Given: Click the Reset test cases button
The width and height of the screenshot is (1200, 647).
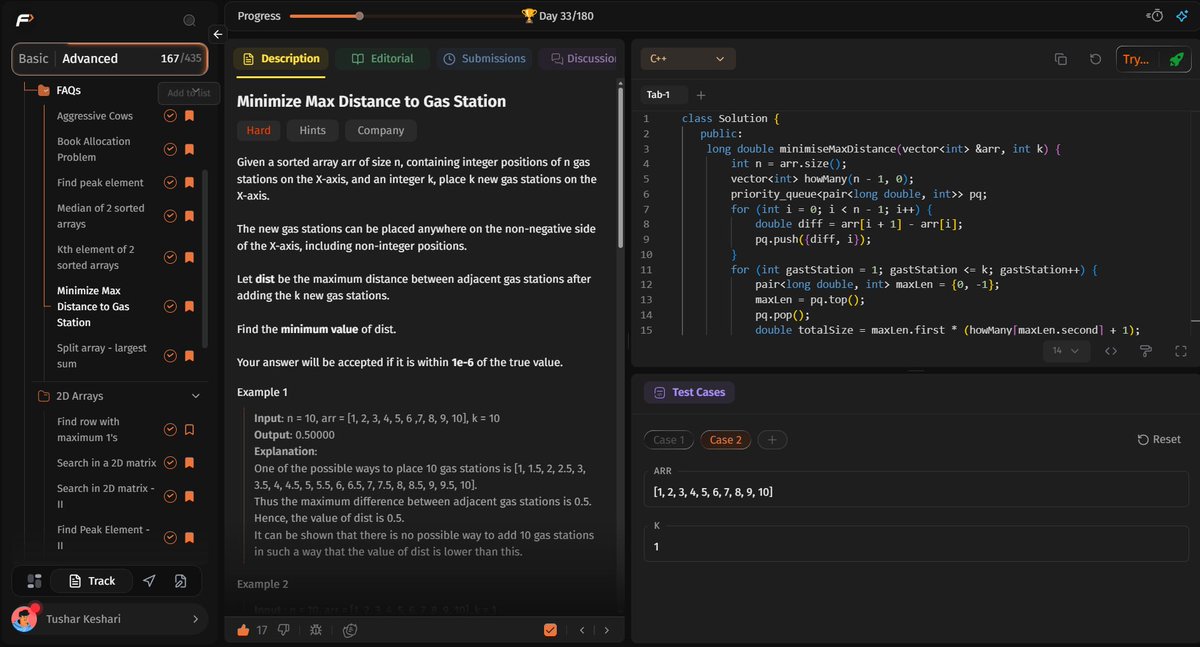Looking at the screenshot, I should [1160, 440].
